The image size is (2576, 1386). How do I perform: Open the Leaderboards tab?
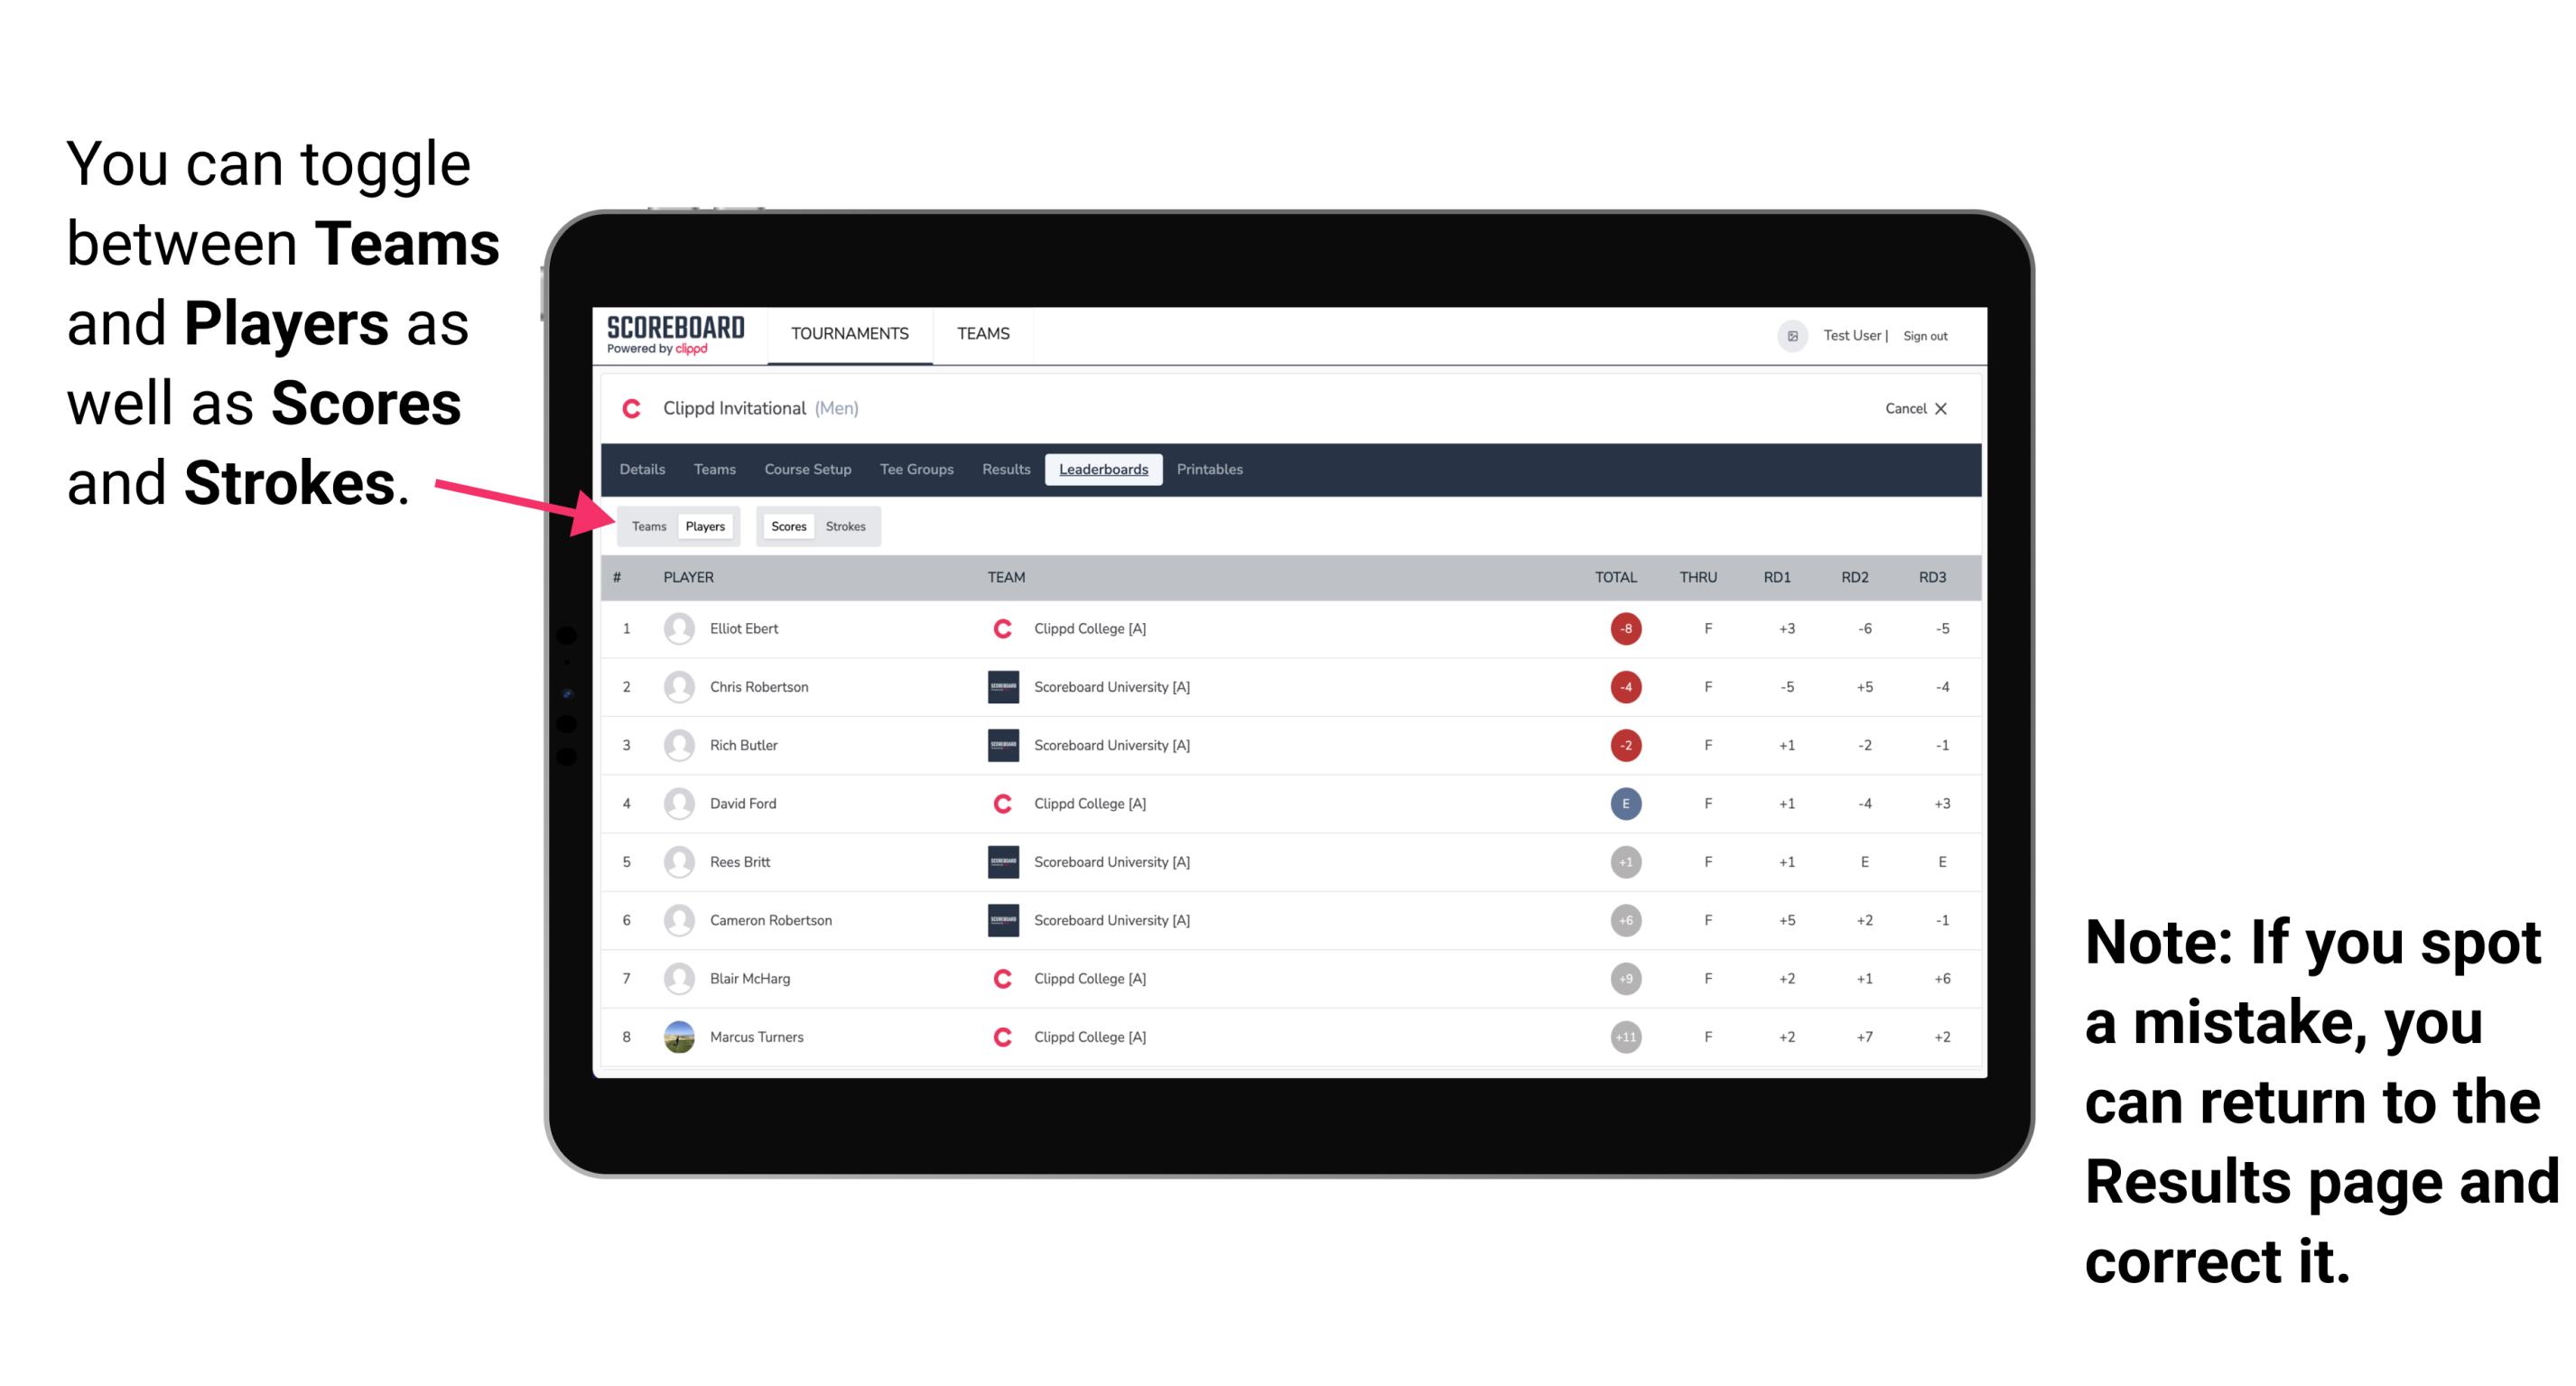pyautogui.click(x=1102, y=470)
